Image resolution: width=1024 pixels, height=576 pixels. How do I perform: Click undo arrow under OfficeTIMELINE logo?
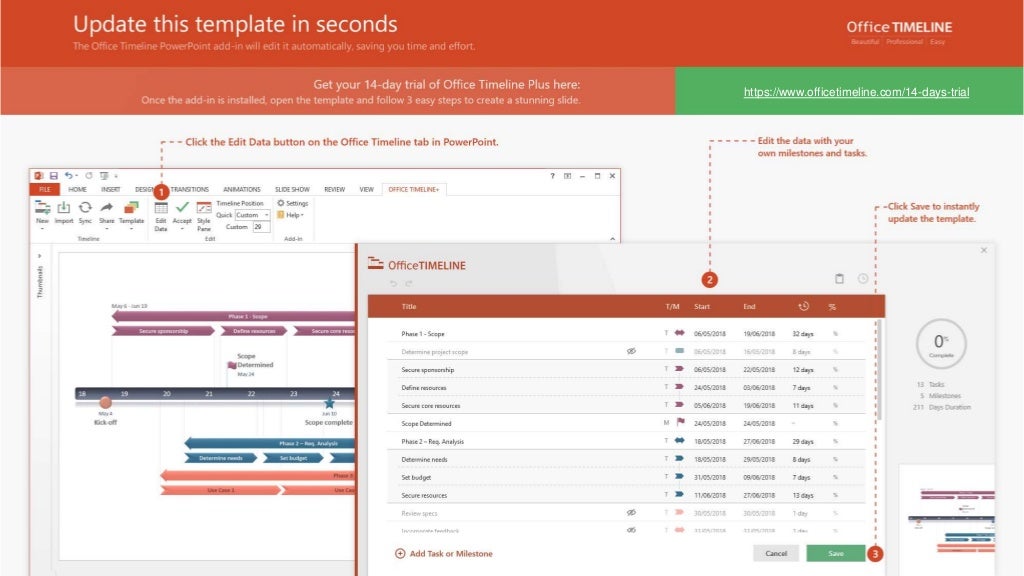pyautogui.click(x=393, y=283)
